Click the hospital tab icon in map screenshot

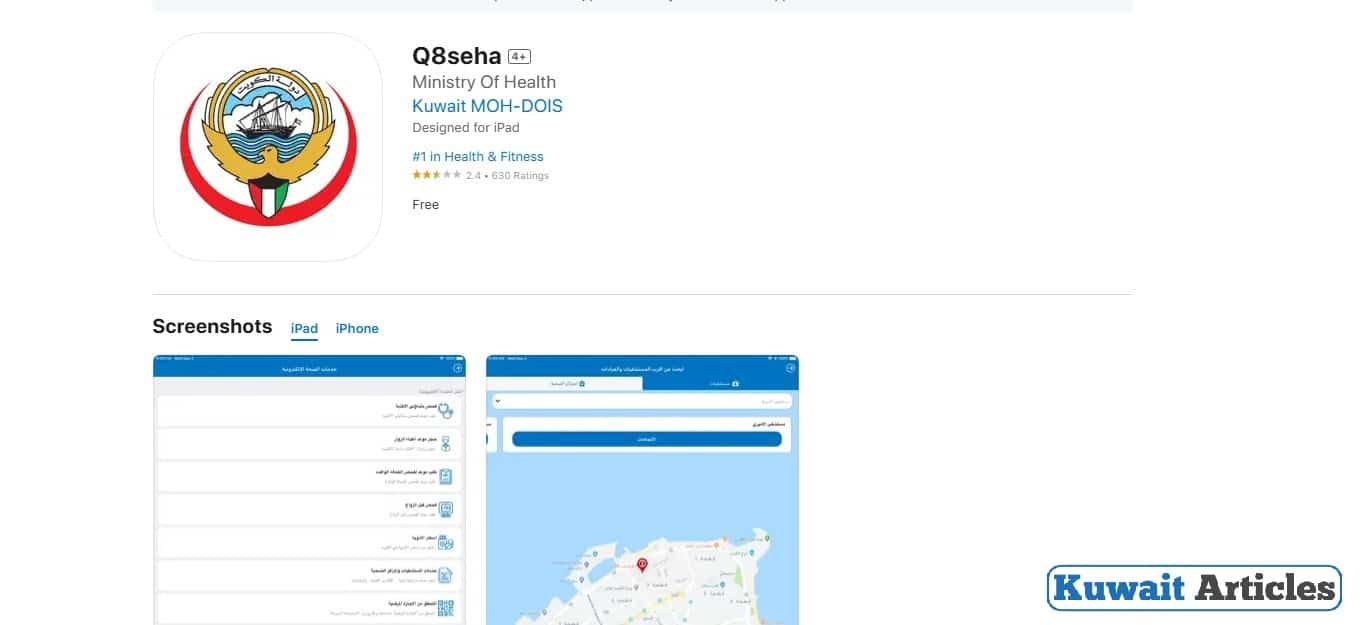click(x=735, y=383)
